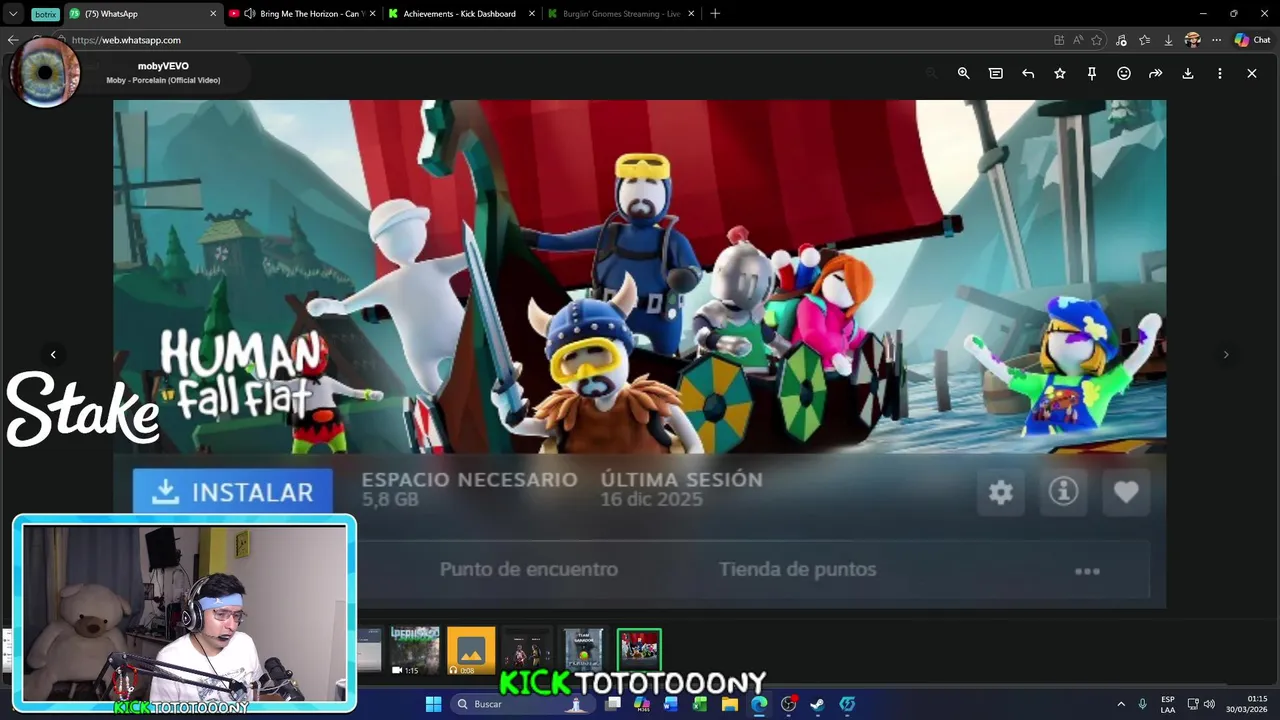
Task: Open the thumbnail with two fighters
Action: click(x=527, y=651)
